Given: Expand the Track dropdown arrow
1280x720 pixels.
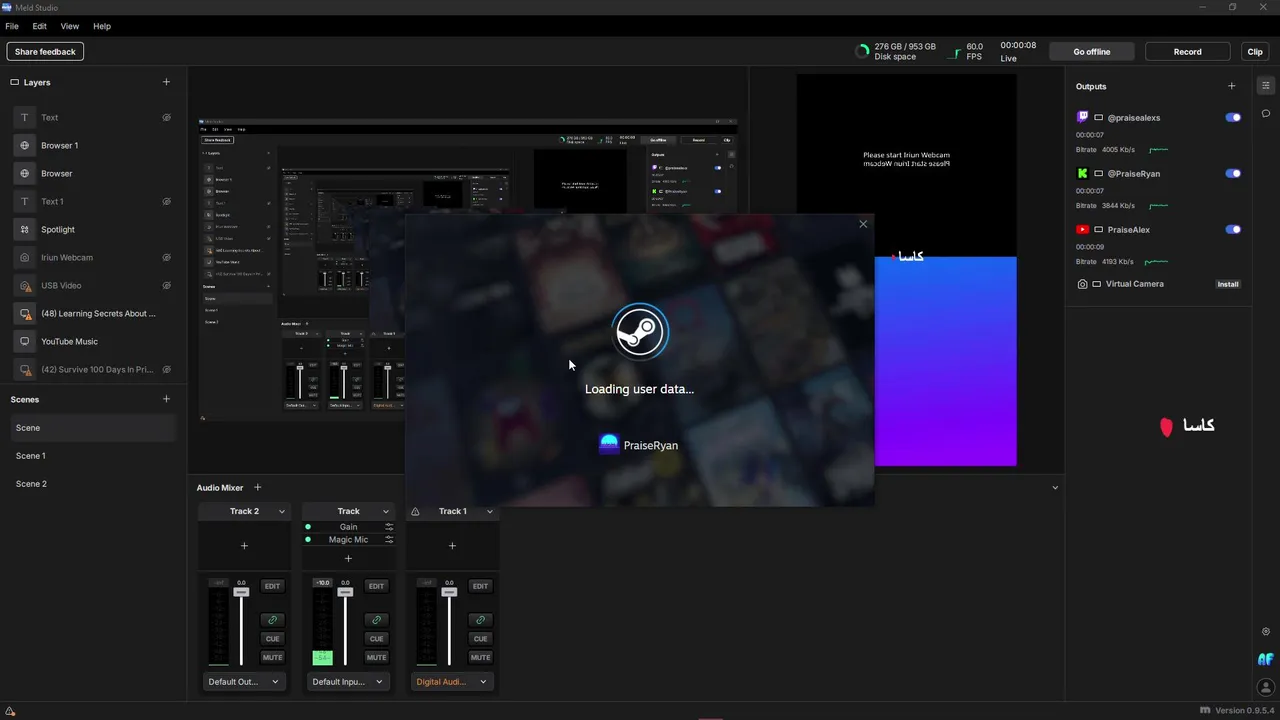Looking at the screenshot, I should click(386, 511).
